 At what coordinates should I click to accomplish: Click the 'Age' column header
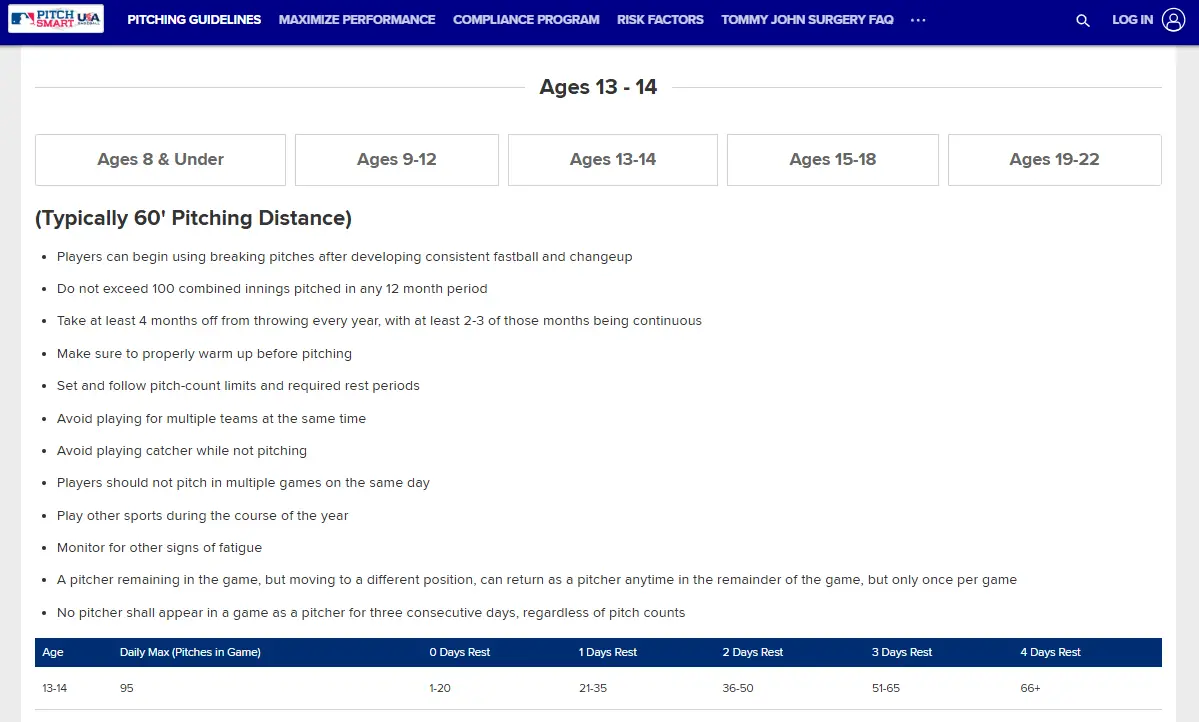tap(53, 652)
